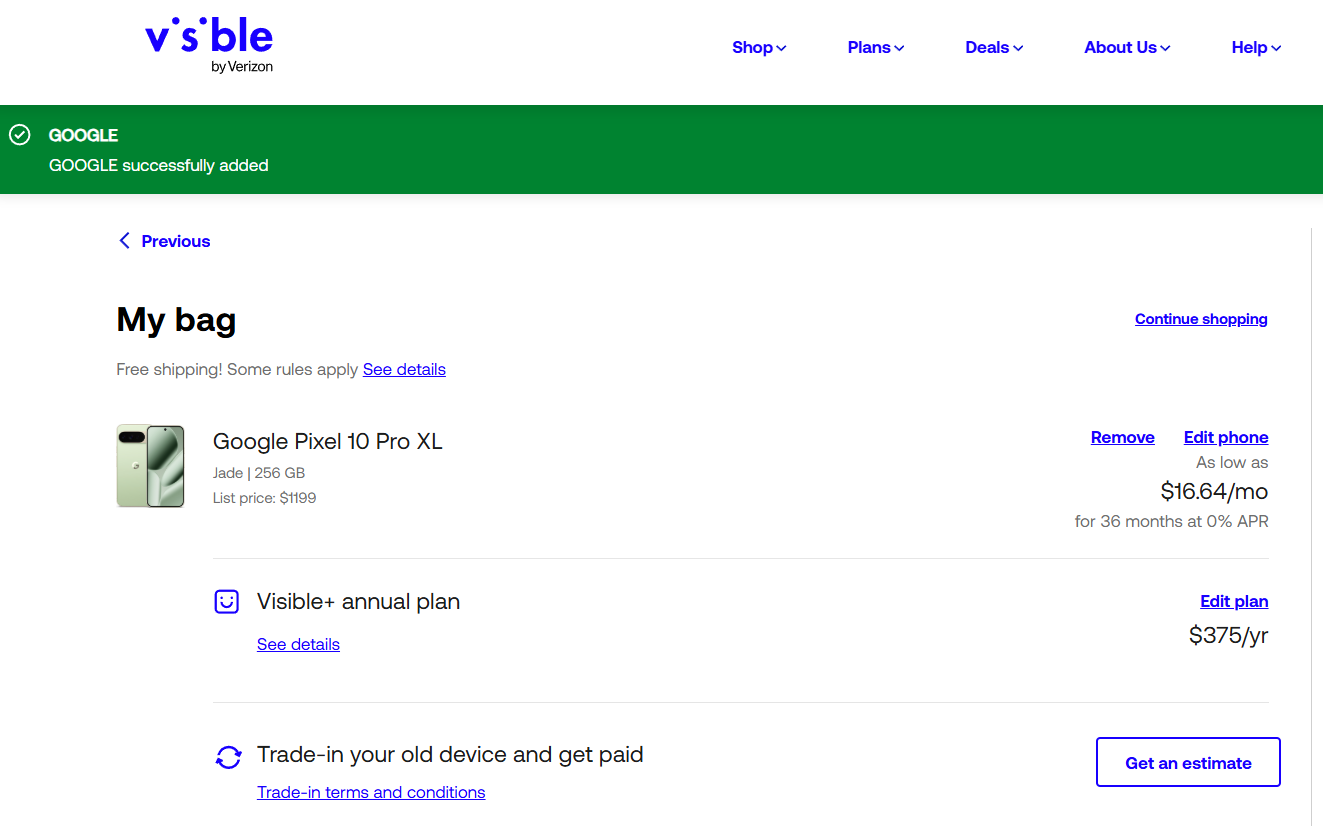
Task: View free shipping See details link
Action: click(404, 369)
